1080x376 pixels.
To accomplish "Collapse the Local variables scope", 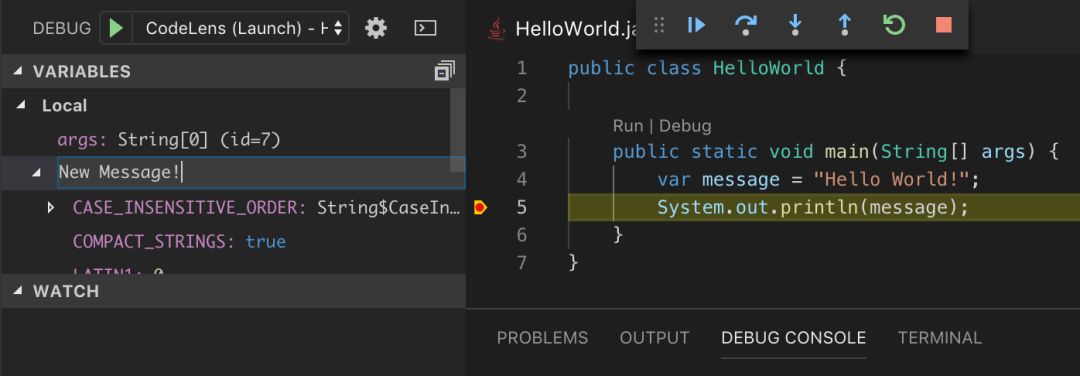I will point(21,105).
